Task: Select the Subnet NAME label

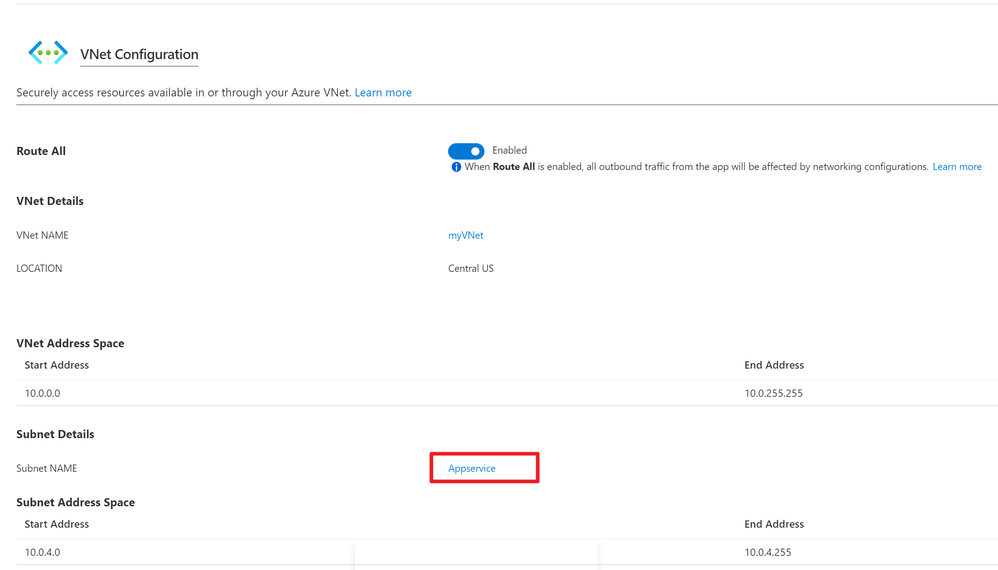Action: pos(46,468)
